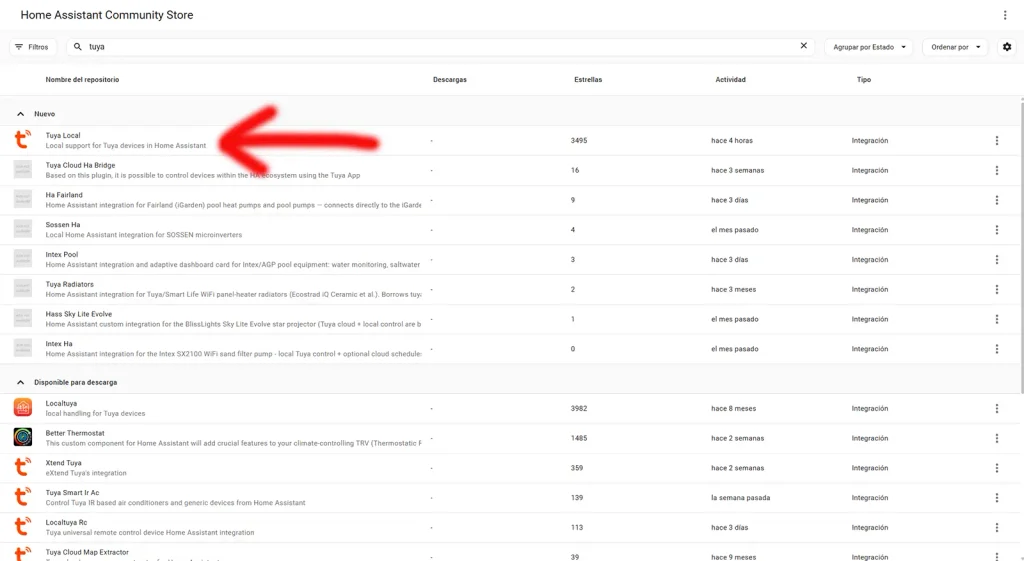Open the Tuya Smart Ir Ac row menu
Viewport: 1024px width, 561px height.
click(997, 498)
